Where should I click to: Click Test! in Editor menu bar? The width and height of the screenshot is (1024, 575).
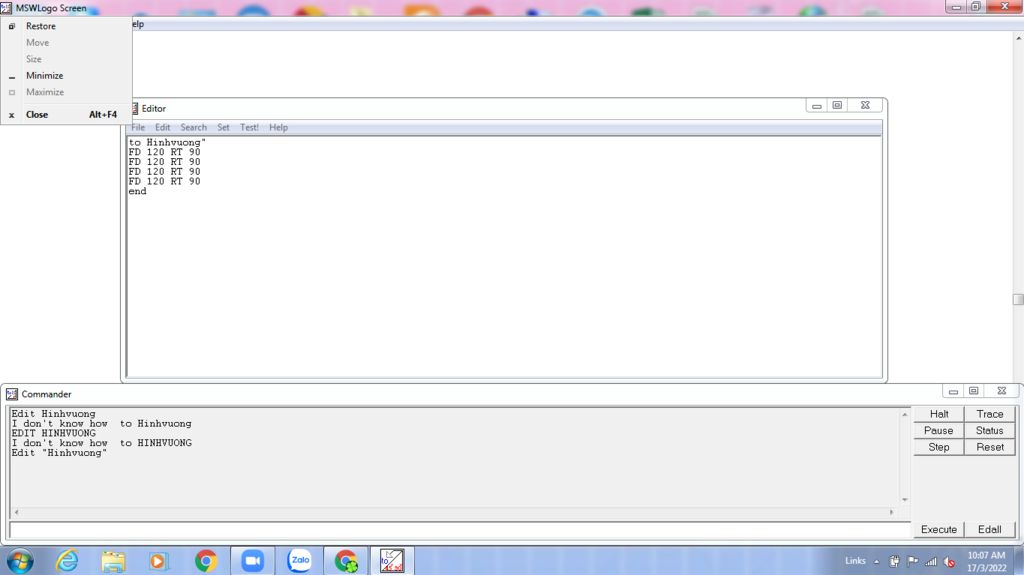pos(249,127)
